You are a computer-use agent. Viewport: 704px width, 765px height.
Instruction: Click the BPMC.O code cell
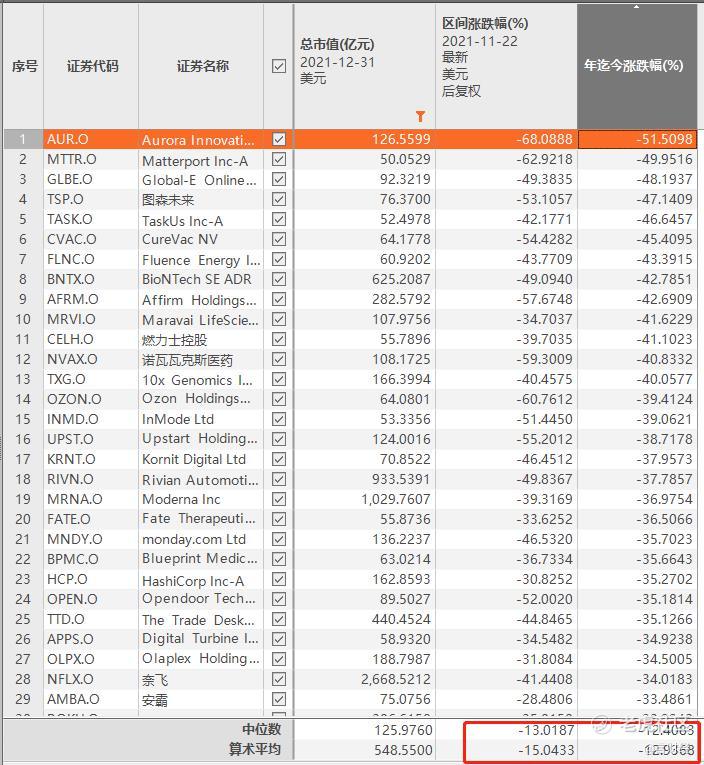[91, 559]
